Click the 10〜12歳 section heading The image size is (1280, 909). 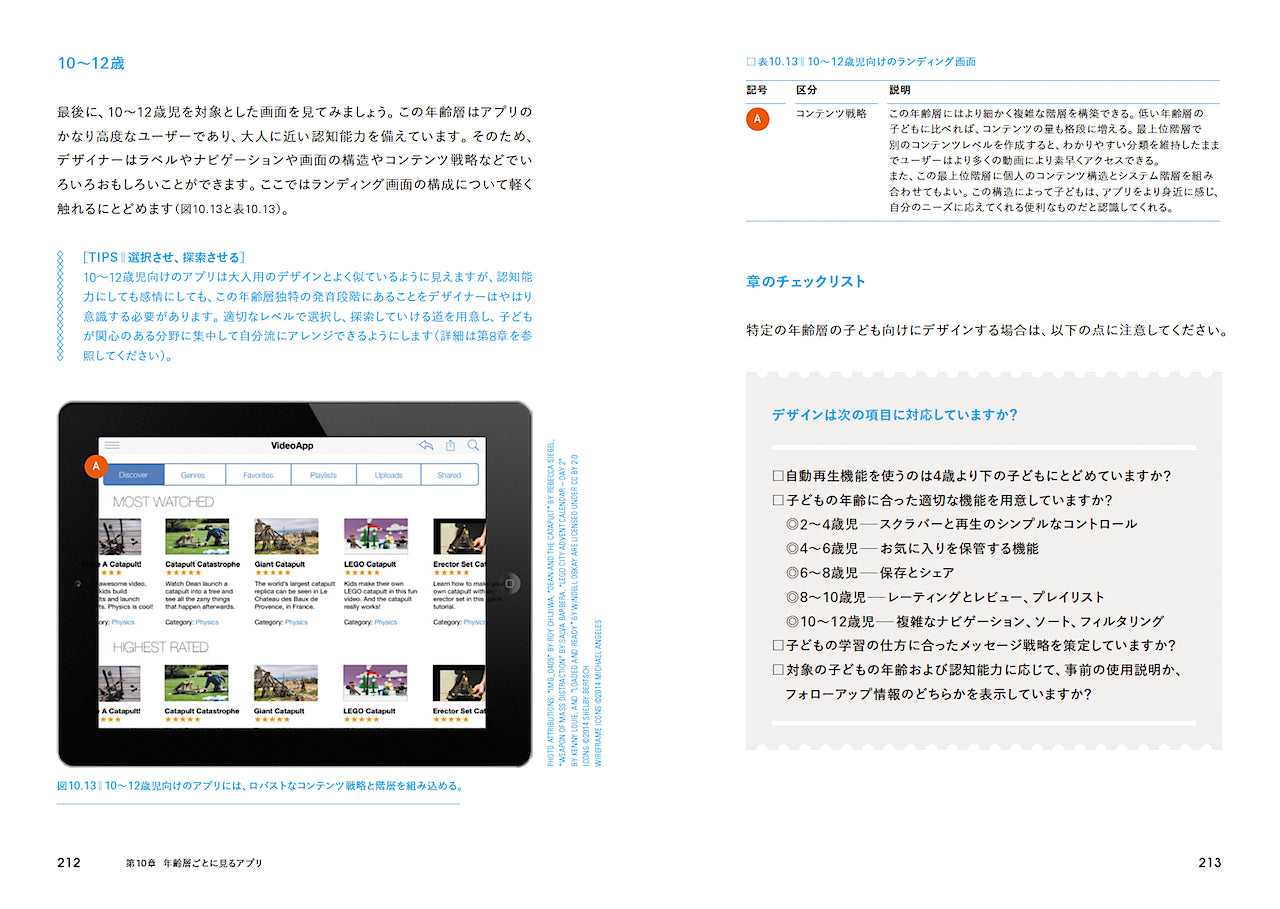91,64
